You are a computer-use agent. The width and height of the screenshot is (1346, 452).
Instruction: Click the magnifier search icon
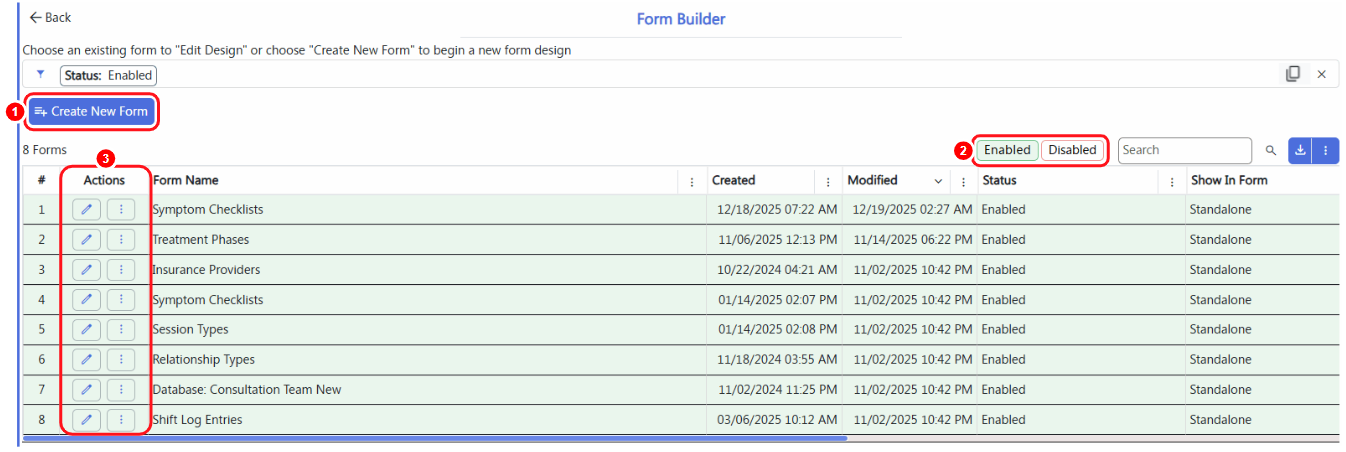(1271, 150)
